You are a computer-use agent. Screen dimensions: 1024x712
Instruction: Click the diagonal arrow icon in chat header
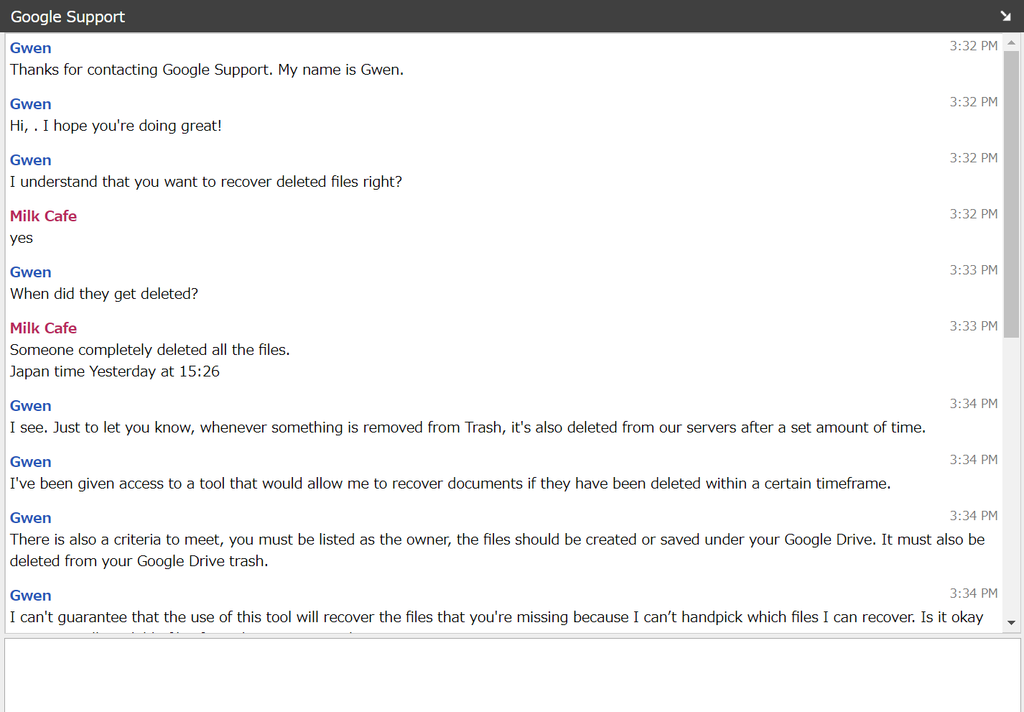coord(1005,16)
